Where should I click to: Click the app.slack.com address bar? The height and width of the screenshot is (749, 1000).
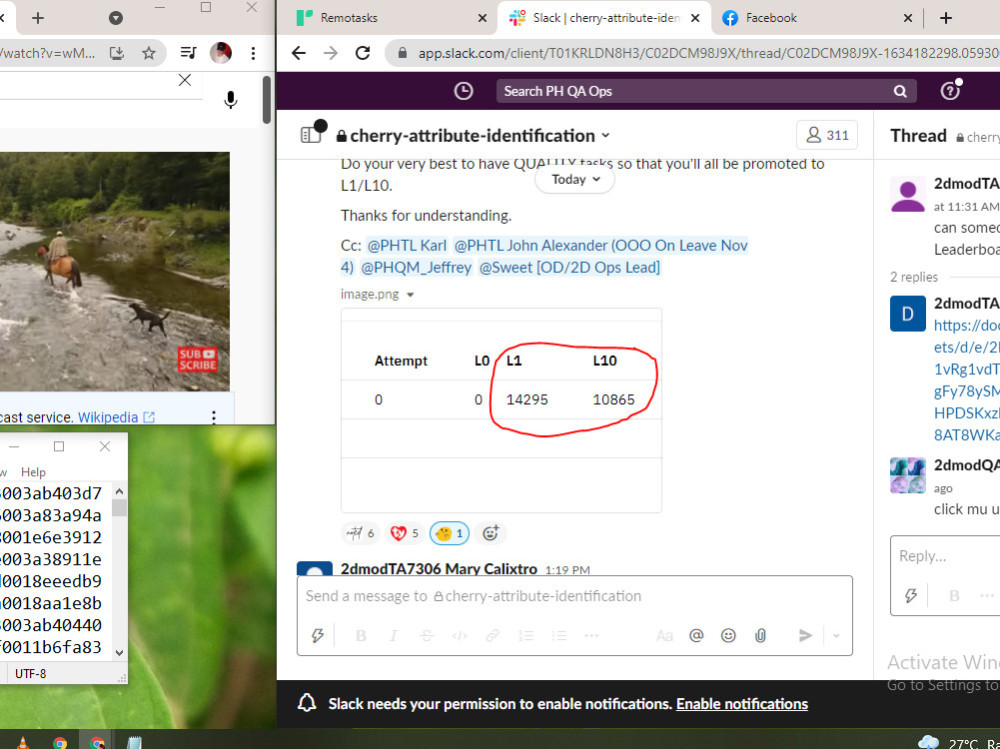point(695,53)
